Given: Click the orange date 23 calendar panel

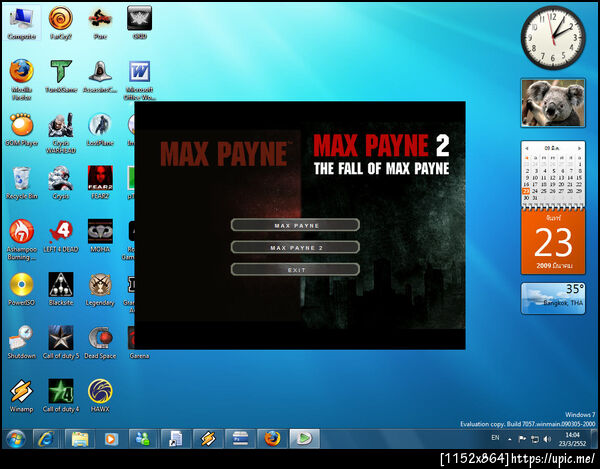Looking at the screenshot, I should (x=553, y=242).
